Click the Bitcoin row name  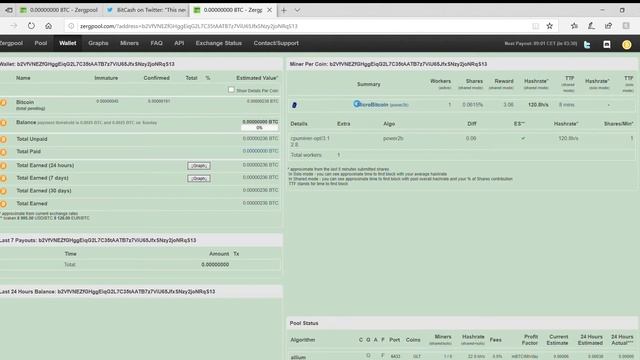(x=25, y=102)
